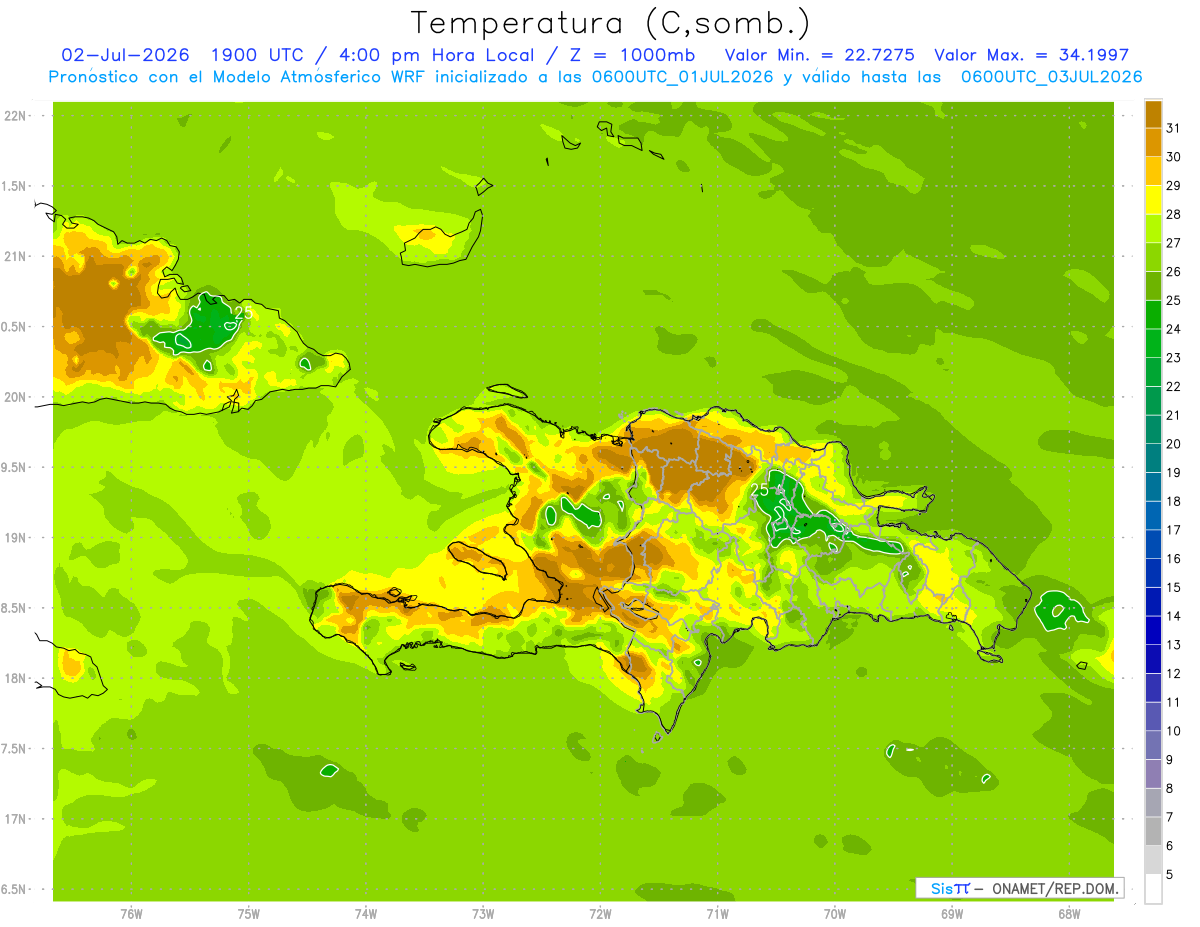Click the "21N" latitude label
The width and height of the screenshot is (1200, 927).
coord(16,257)
